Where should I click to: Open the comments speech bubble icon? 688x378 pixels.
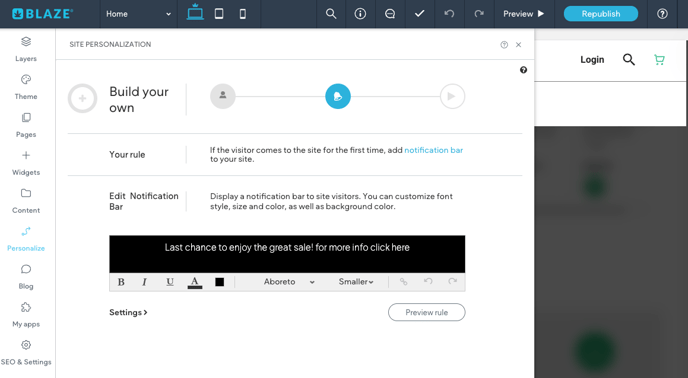pos(390,14)
